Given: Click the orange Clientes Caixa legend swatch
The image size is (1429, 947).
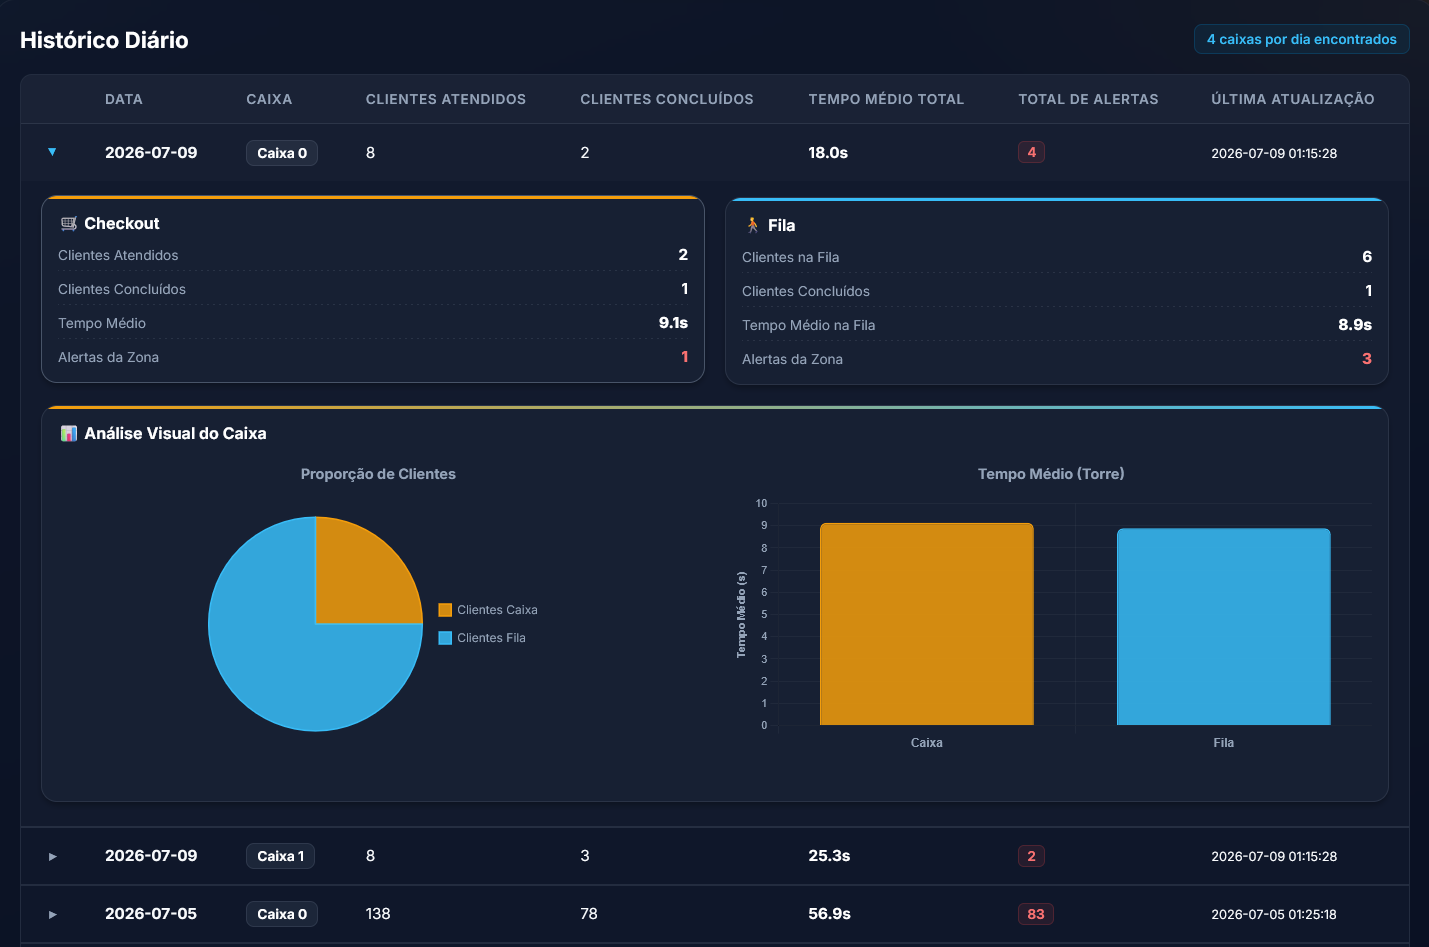Looking at the screenshot, I should coord(445,610).
